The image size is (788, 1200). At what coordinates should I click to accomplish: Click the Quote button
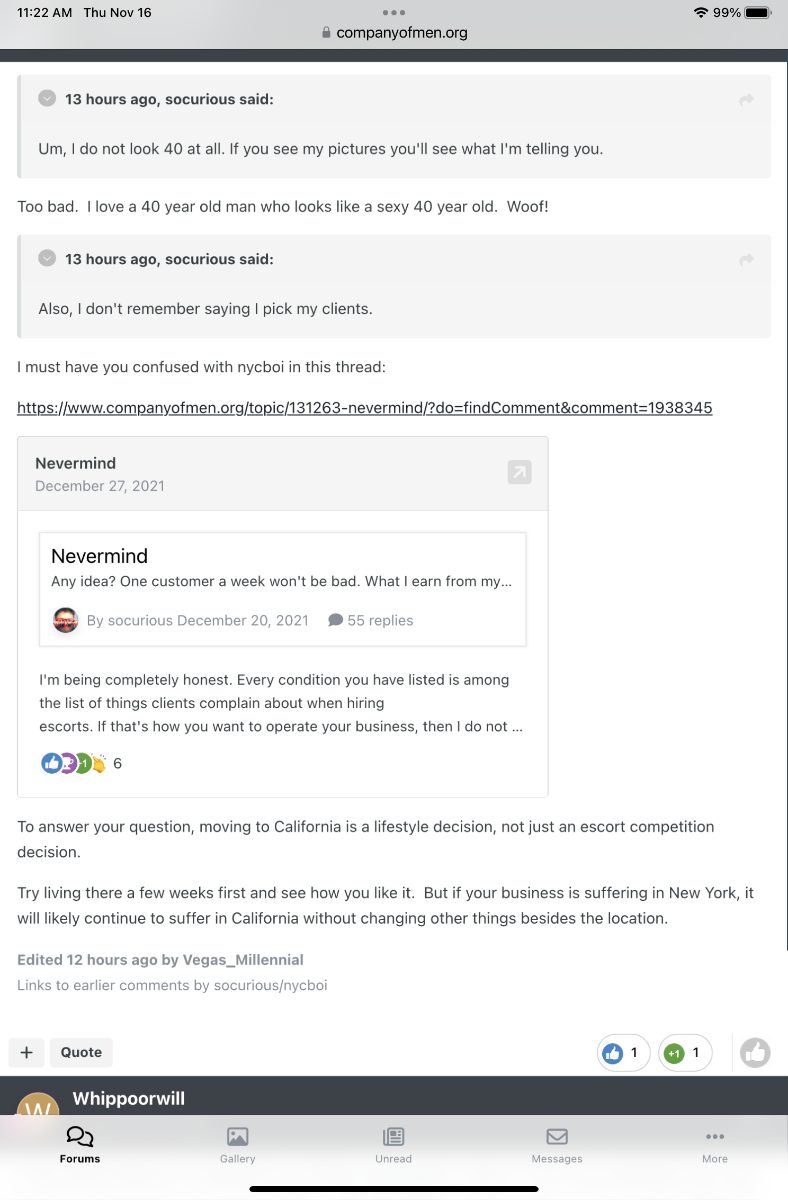pos(81,1052)
